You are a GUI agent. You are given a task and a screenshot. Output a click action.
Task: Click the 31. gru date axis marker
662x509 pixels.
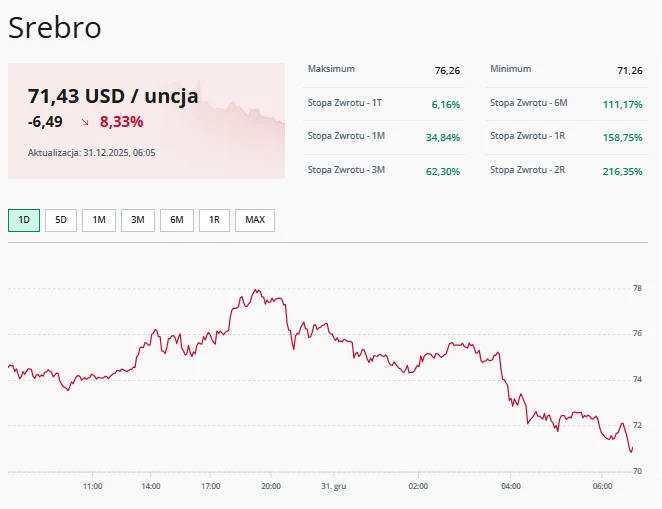[x=333, y=486]
